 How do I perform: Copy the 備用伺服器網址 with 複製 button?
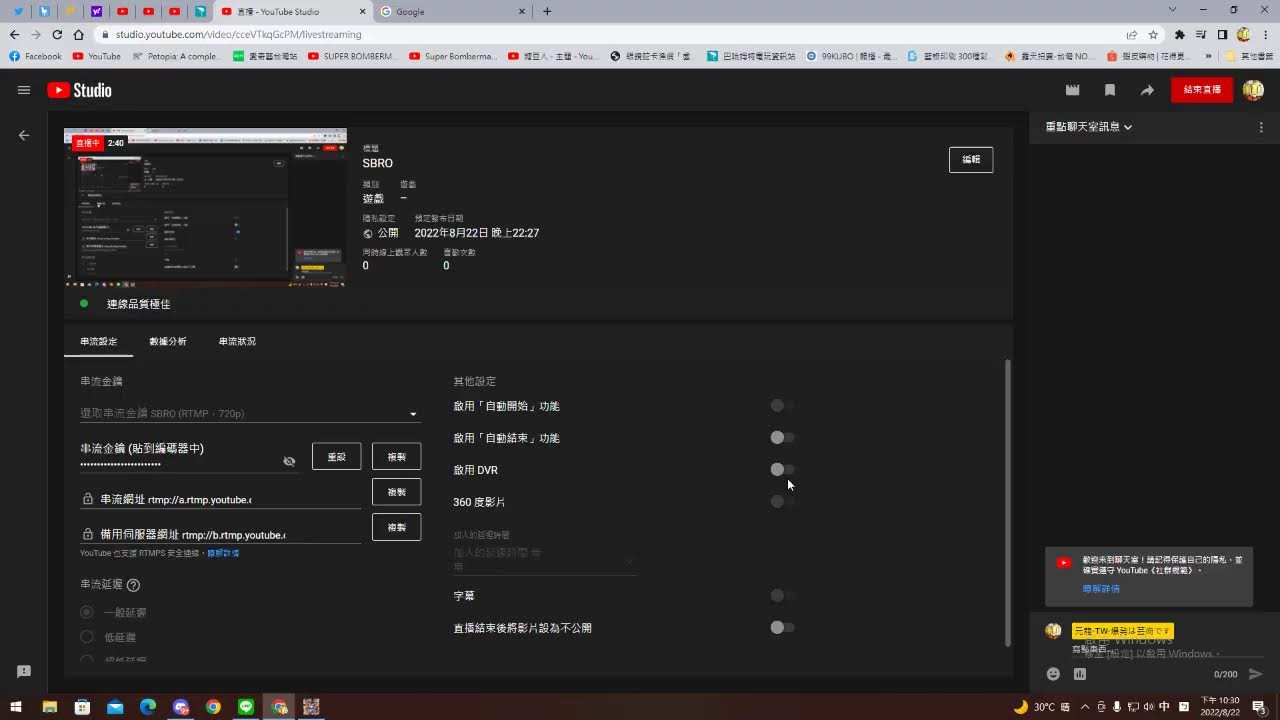click(x=397, y=527)
